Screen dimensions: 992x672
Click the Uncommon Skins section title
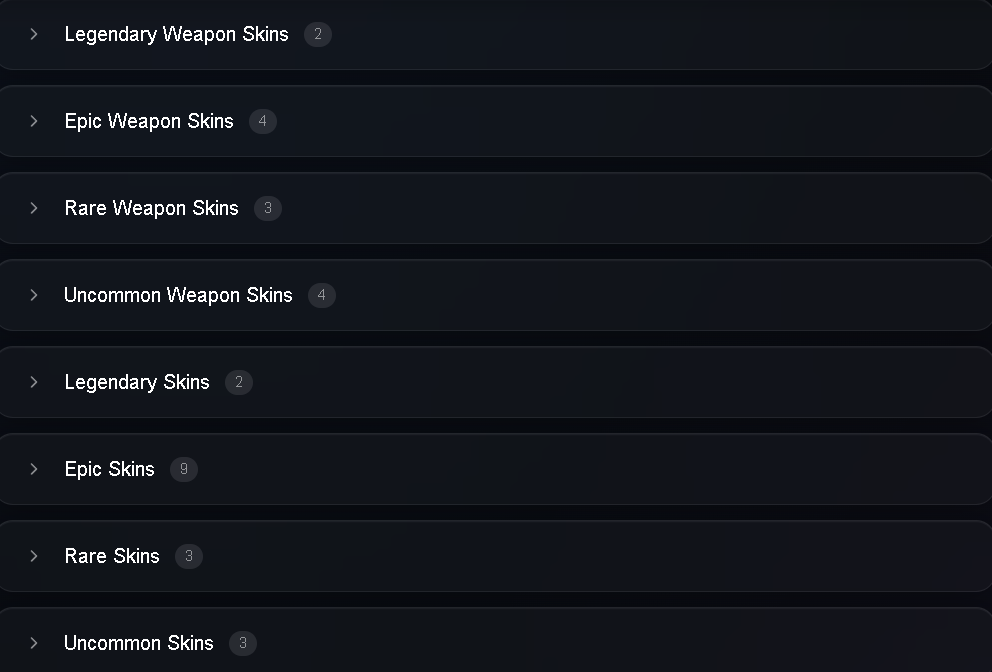[139, 643]
